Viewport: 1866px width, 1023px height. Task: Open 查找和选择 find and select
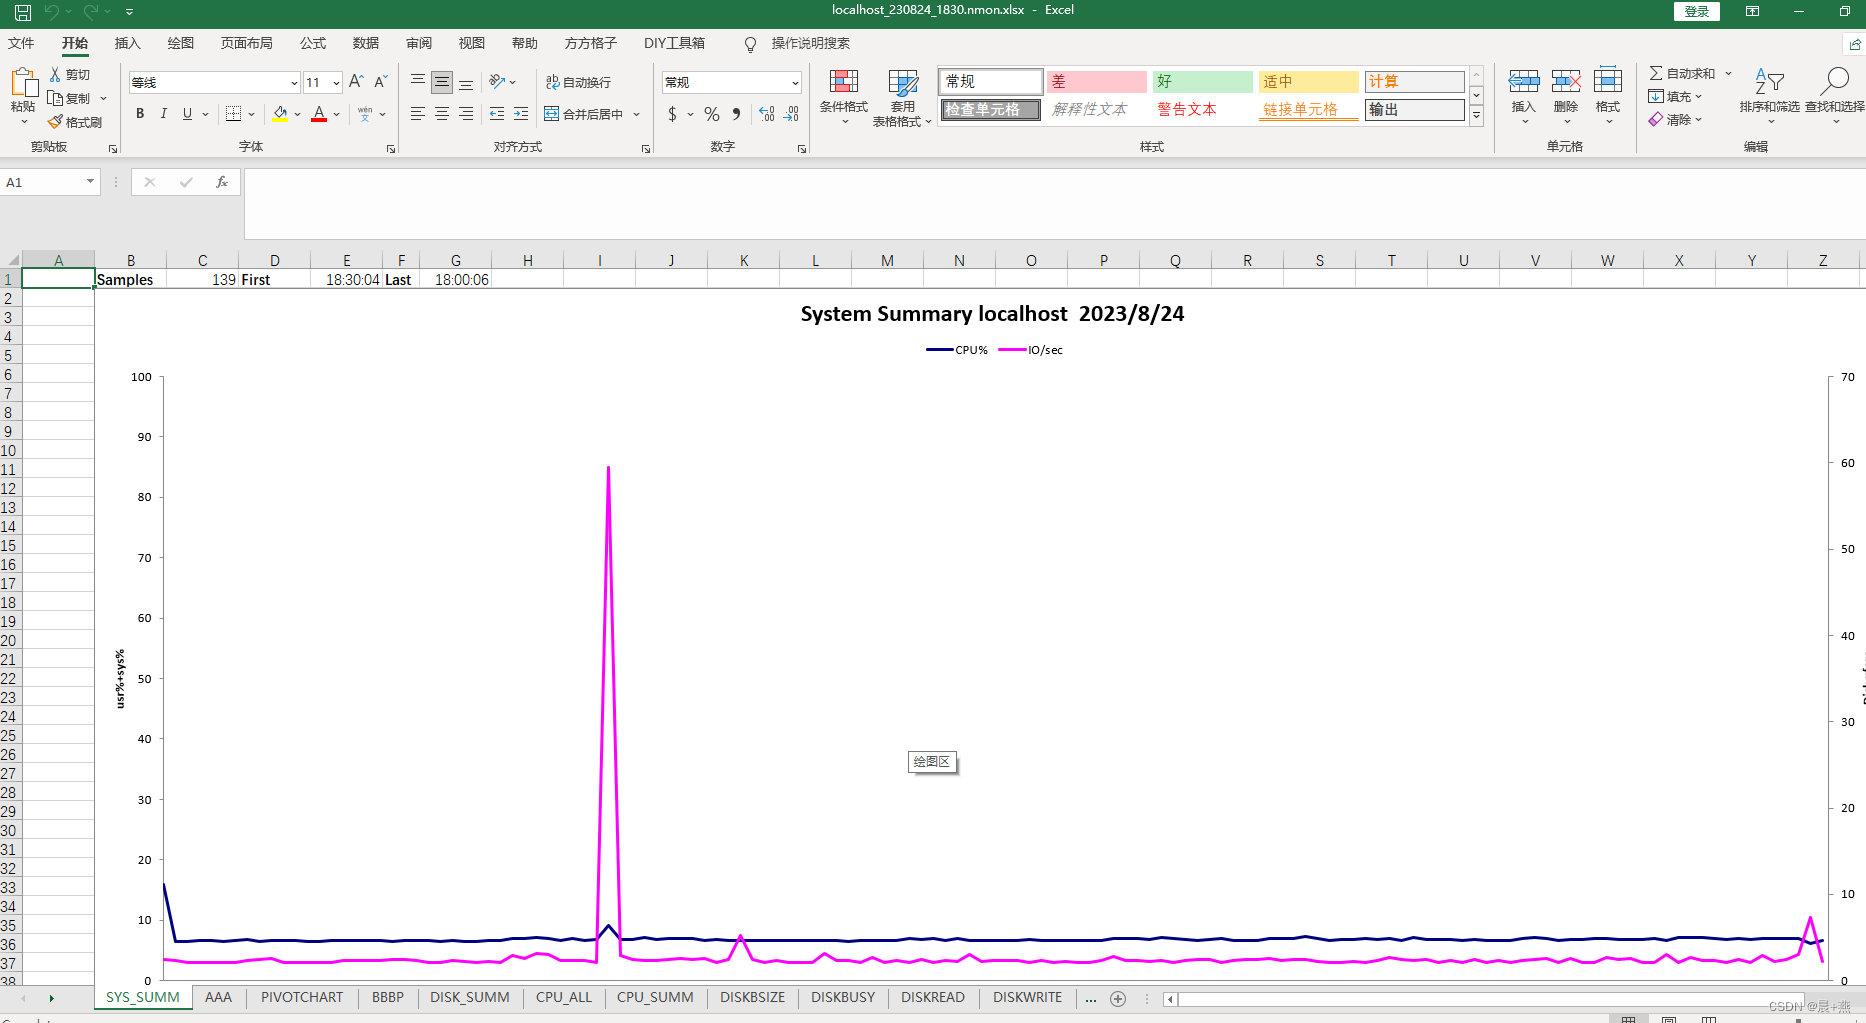1834,95
